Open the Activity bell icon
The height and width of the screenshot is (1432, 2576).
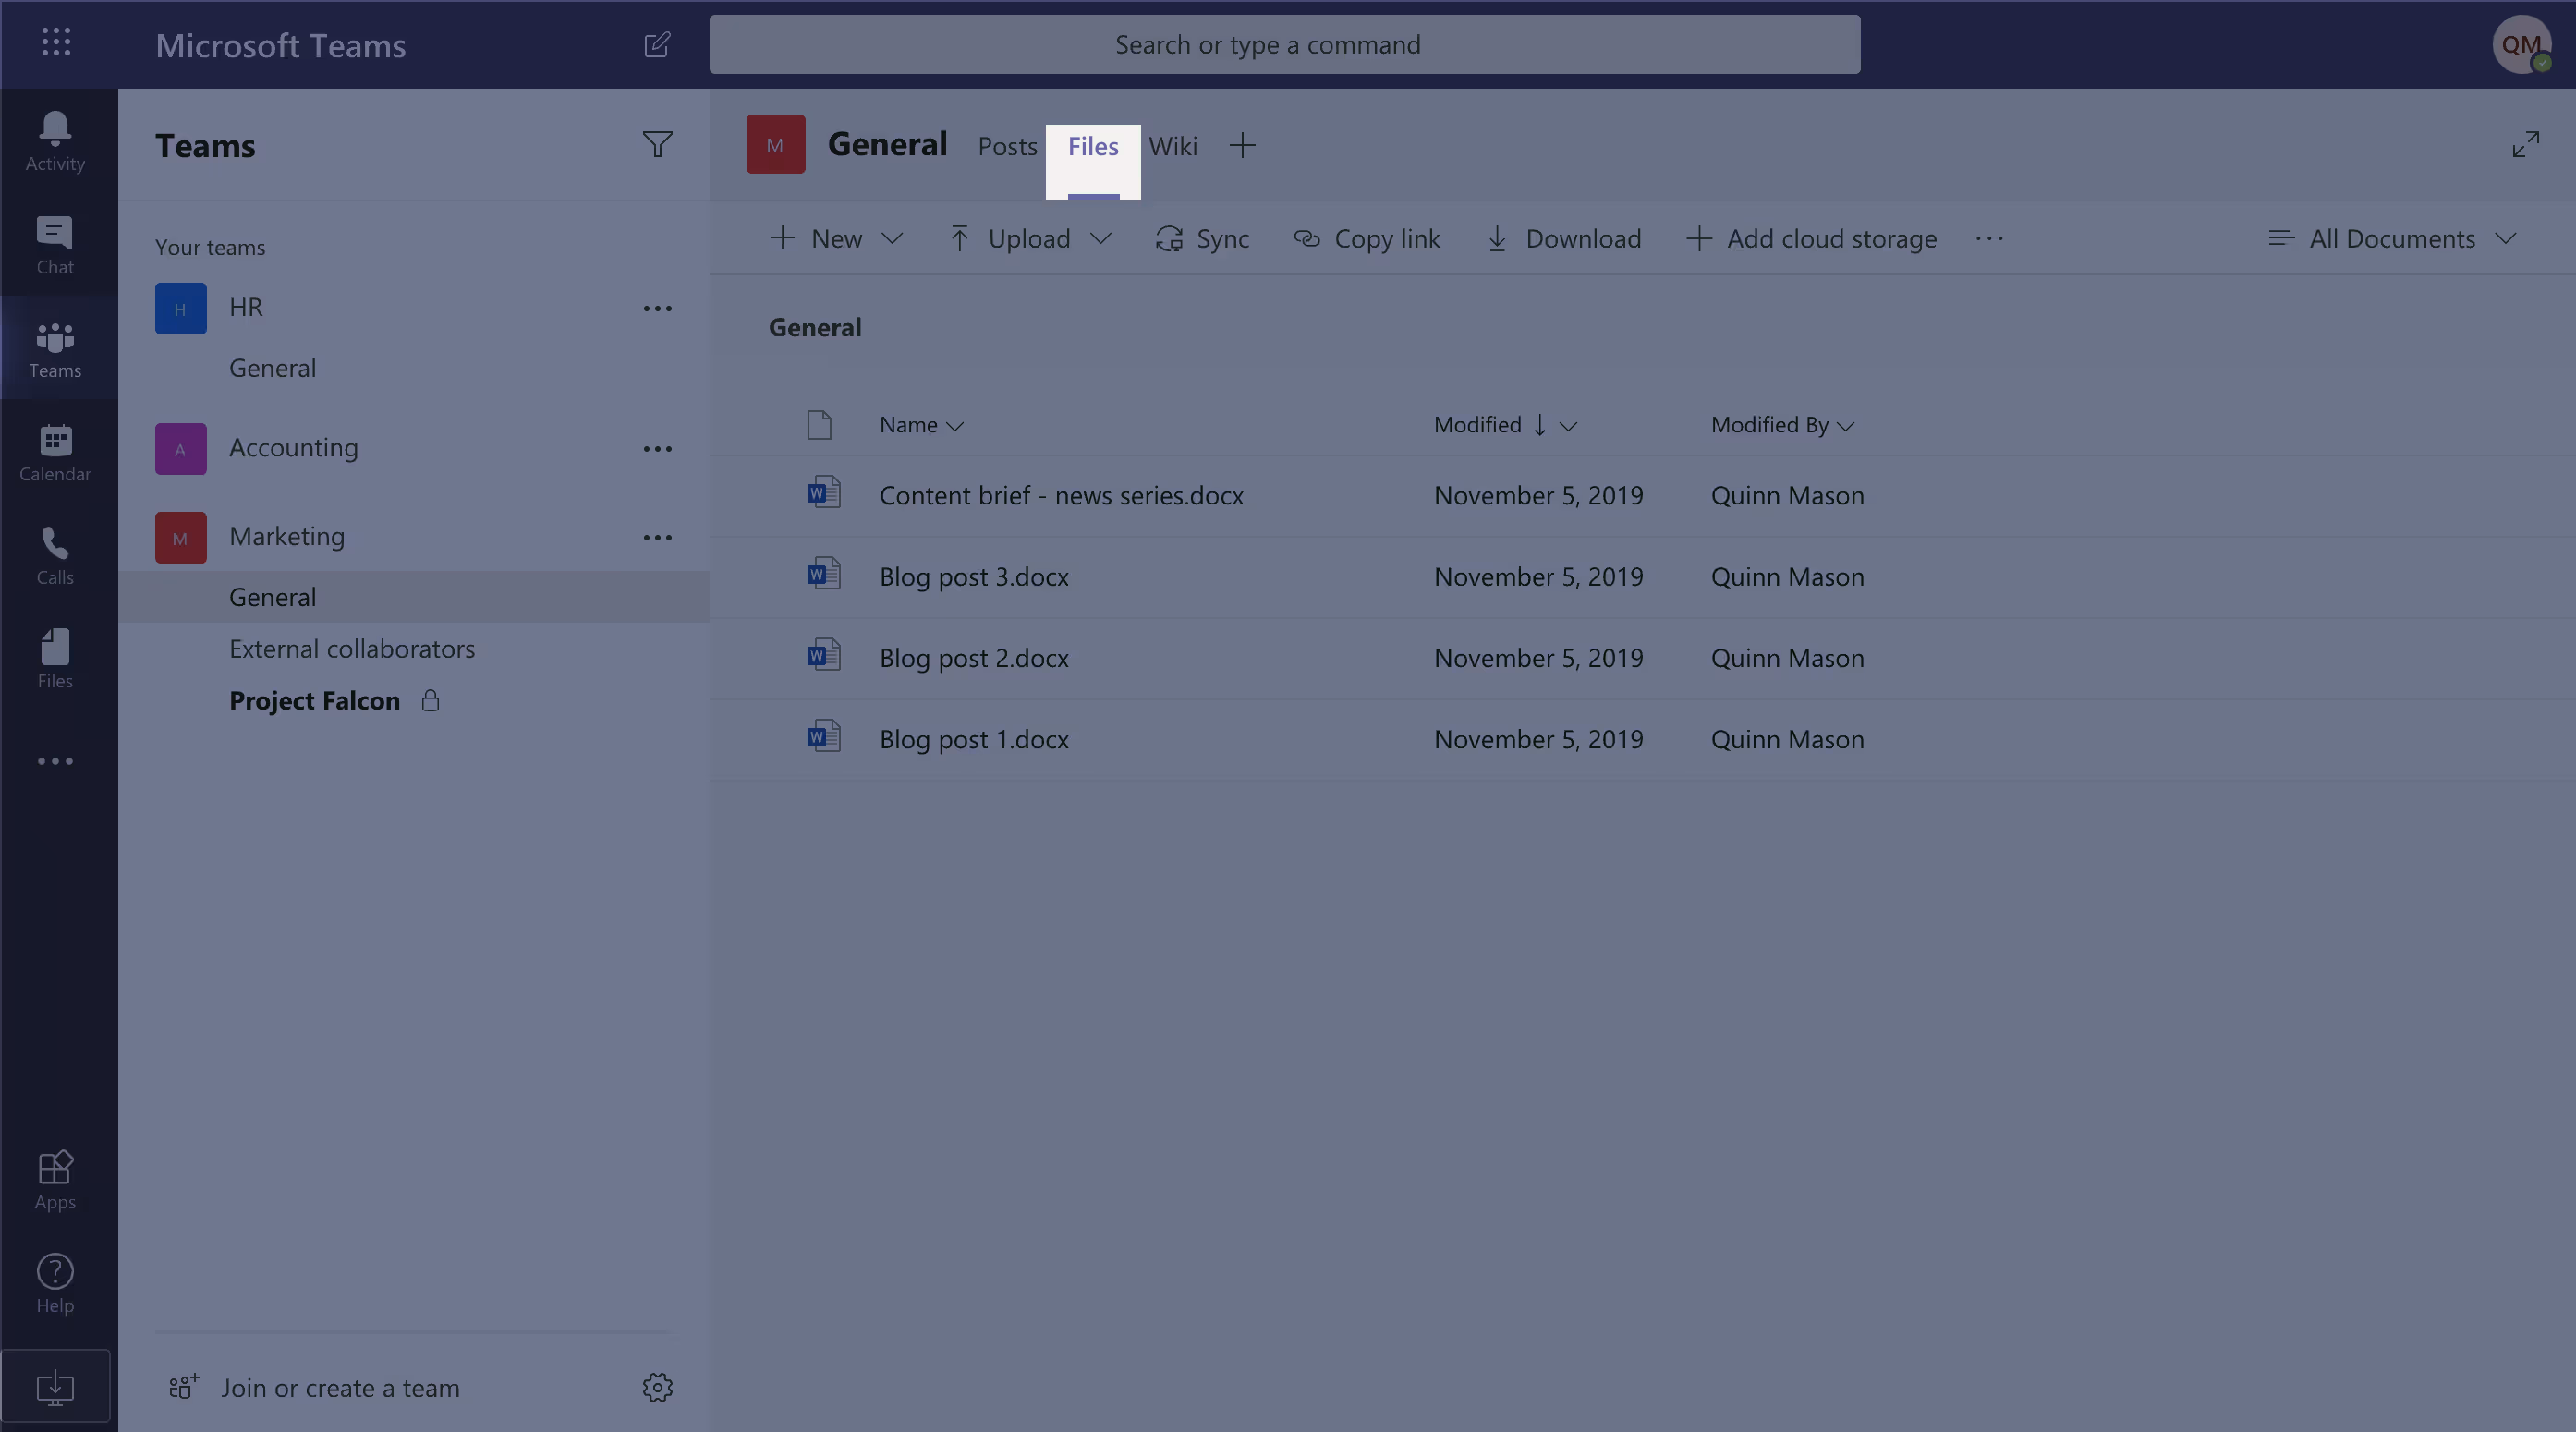[55, 141]
